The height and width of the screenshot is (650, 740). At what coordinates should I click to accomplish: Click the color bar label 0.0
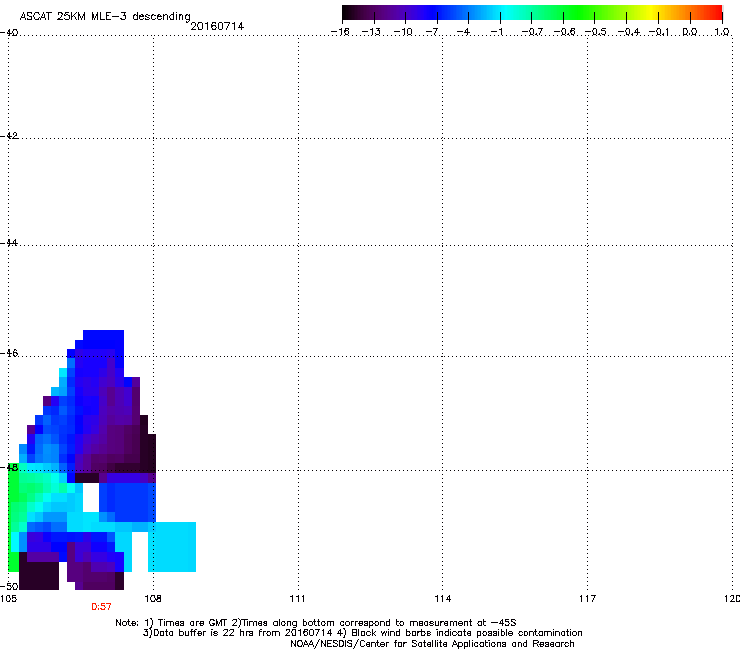690,32
